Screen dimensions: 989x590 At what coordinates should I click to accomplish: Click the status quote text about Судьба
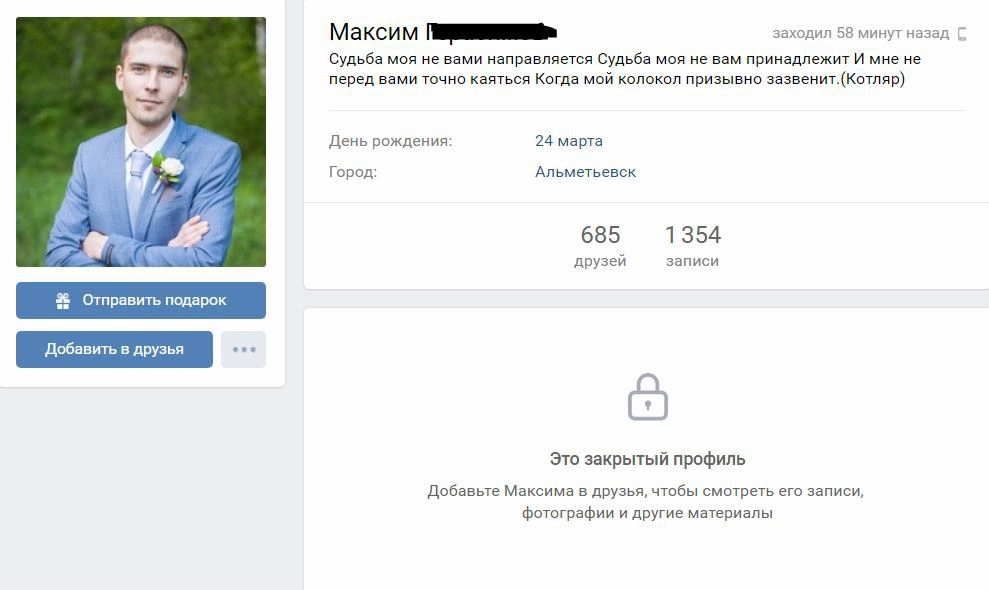coord(624,69)
